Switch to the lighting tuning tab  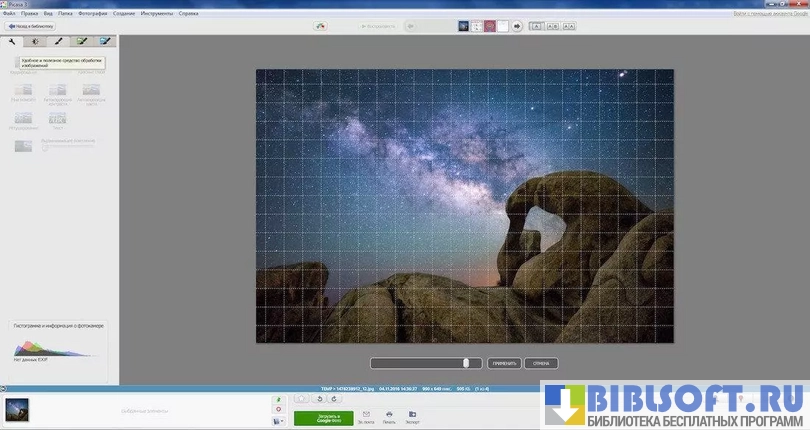[36, 42]
